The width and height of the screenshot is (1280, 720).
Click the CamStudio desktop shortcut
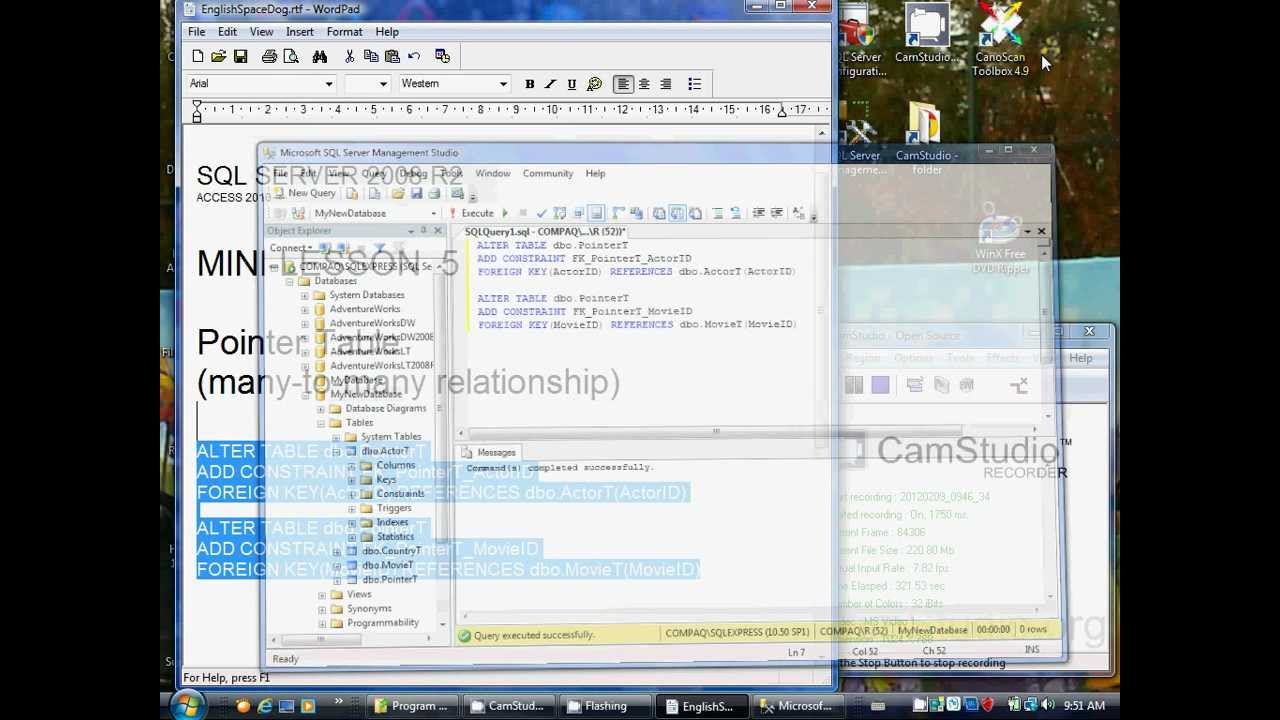tap(927, 35)
